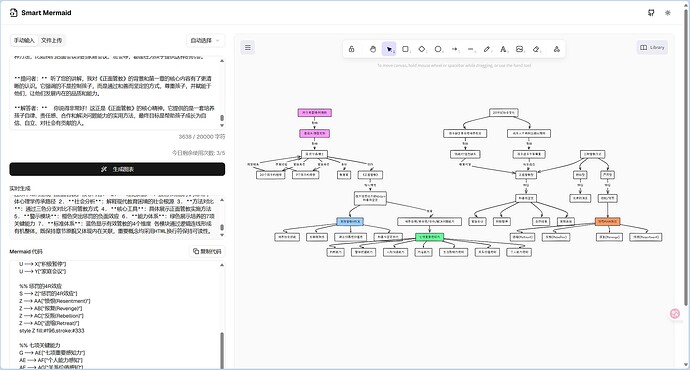
Task: Select the blue node in the diagram
Action: (350, 222)
